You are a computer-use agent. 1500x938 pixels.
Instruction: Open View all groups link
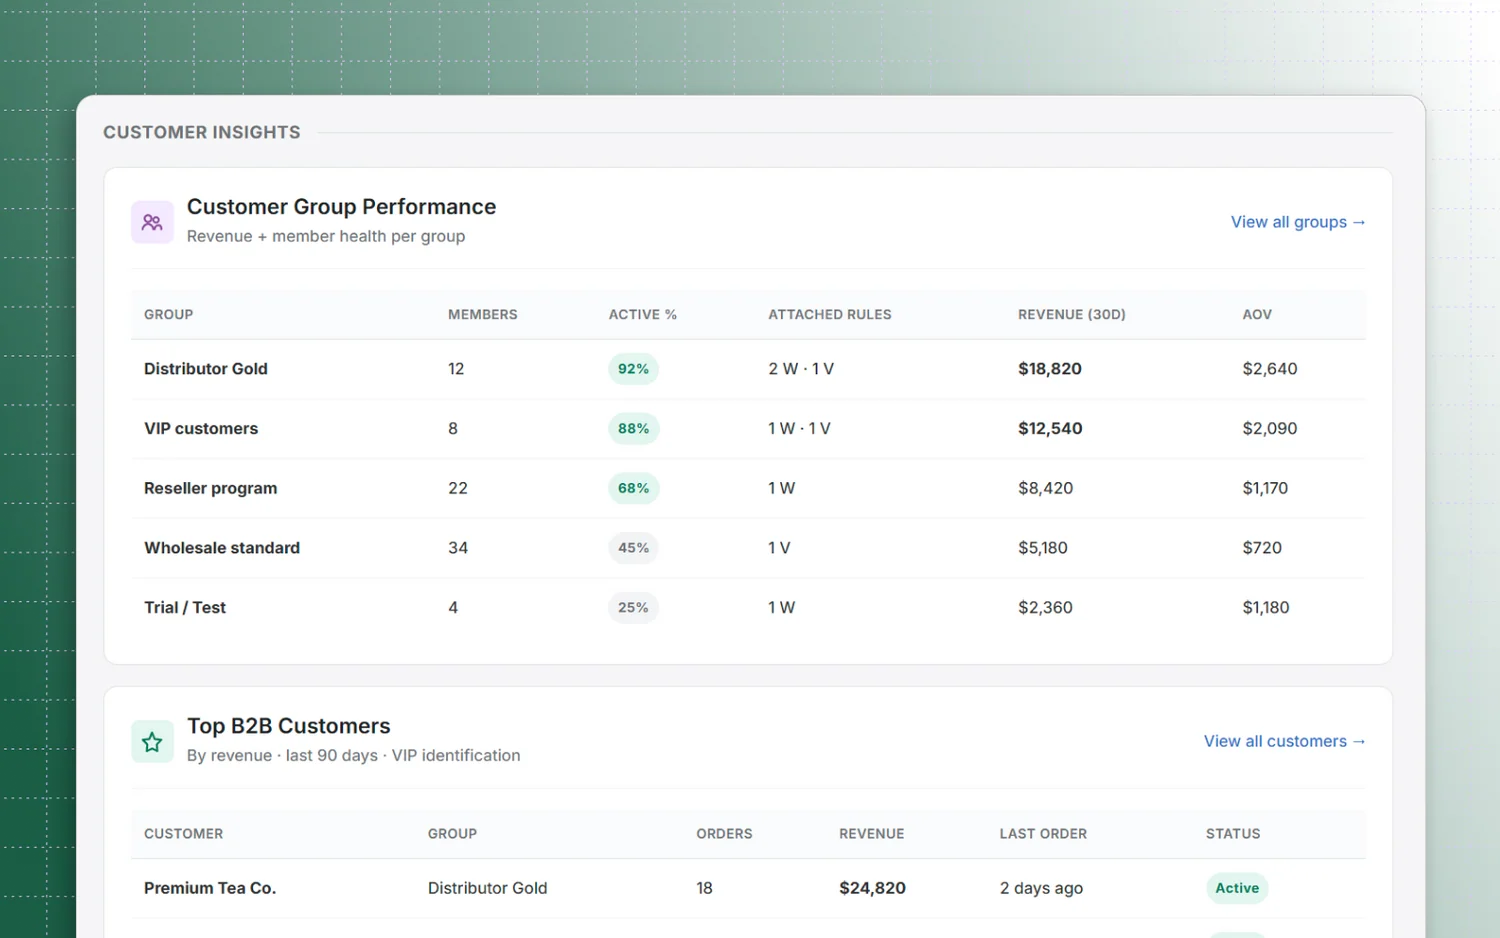1298,222
